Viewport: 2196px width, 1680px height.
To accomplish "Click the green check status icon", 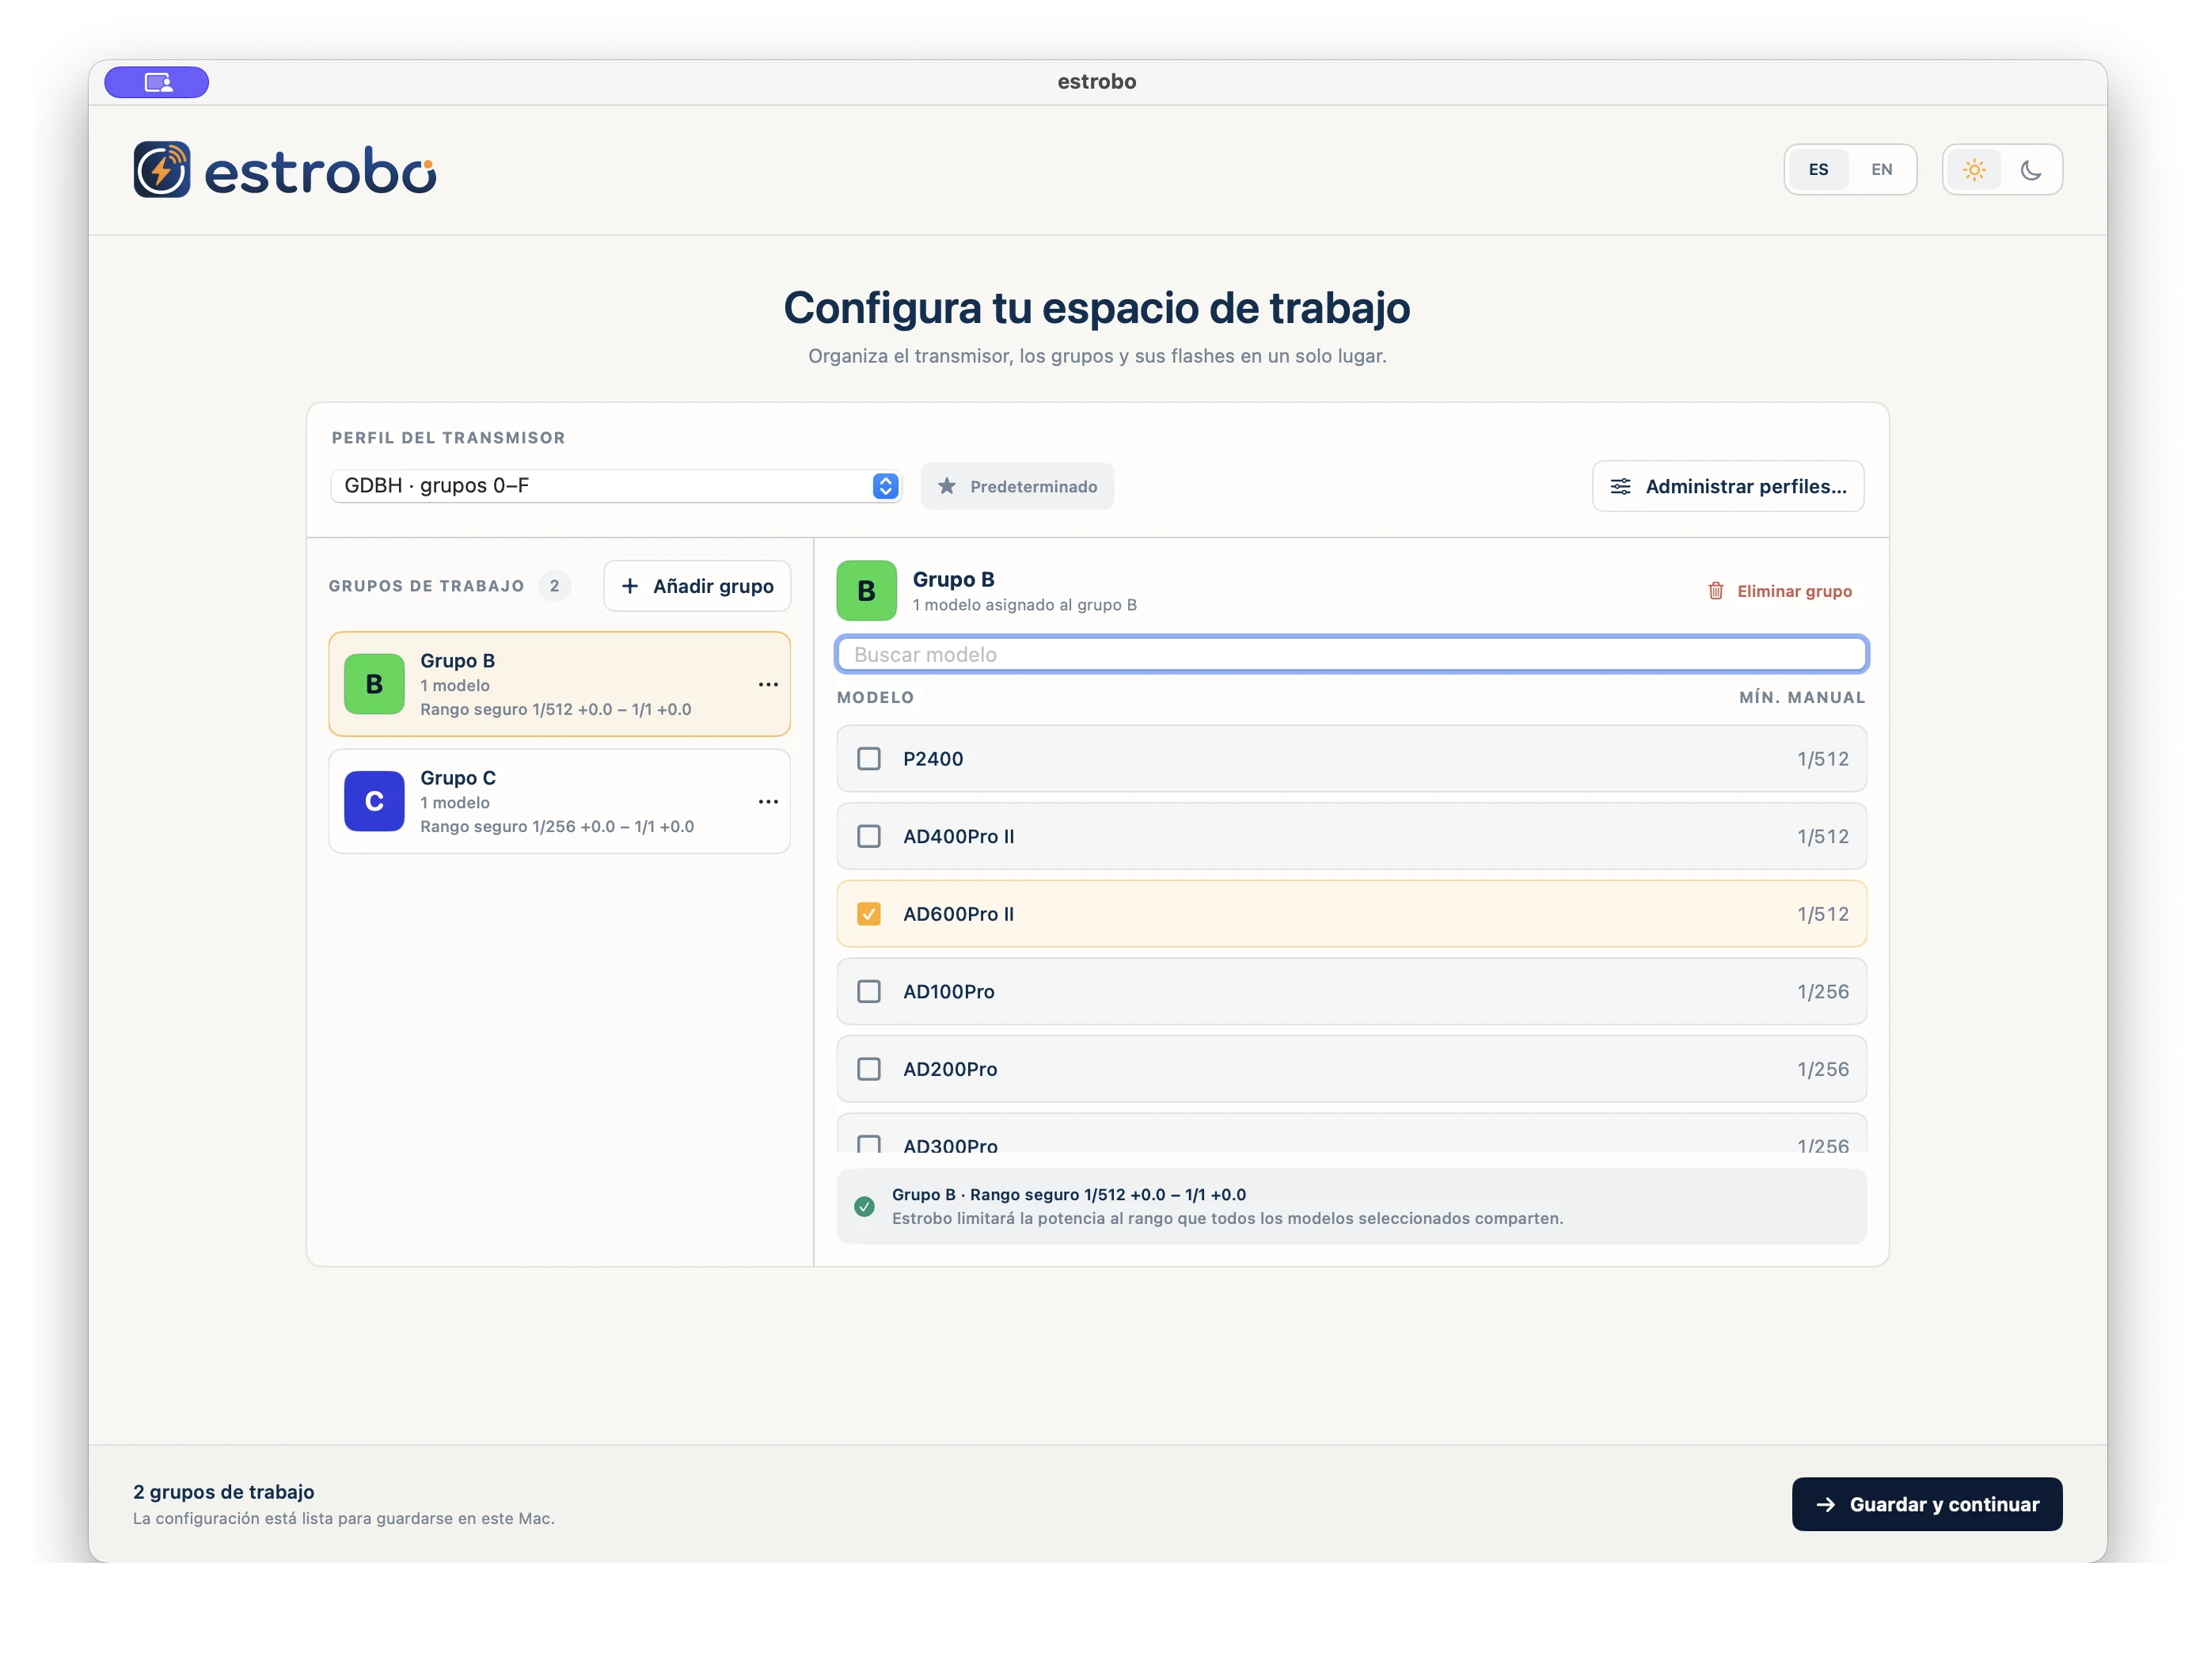I will point(864,1207).
